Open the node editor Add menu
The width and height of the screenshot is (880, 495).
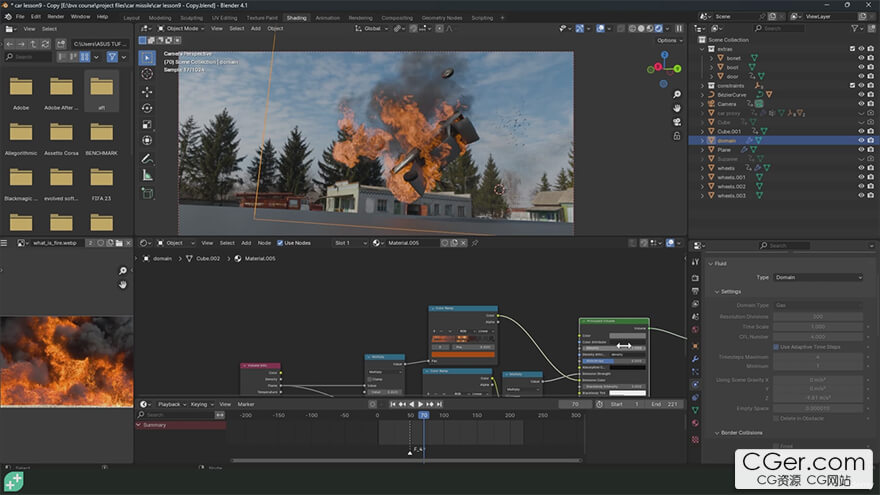tap(246, 243)
